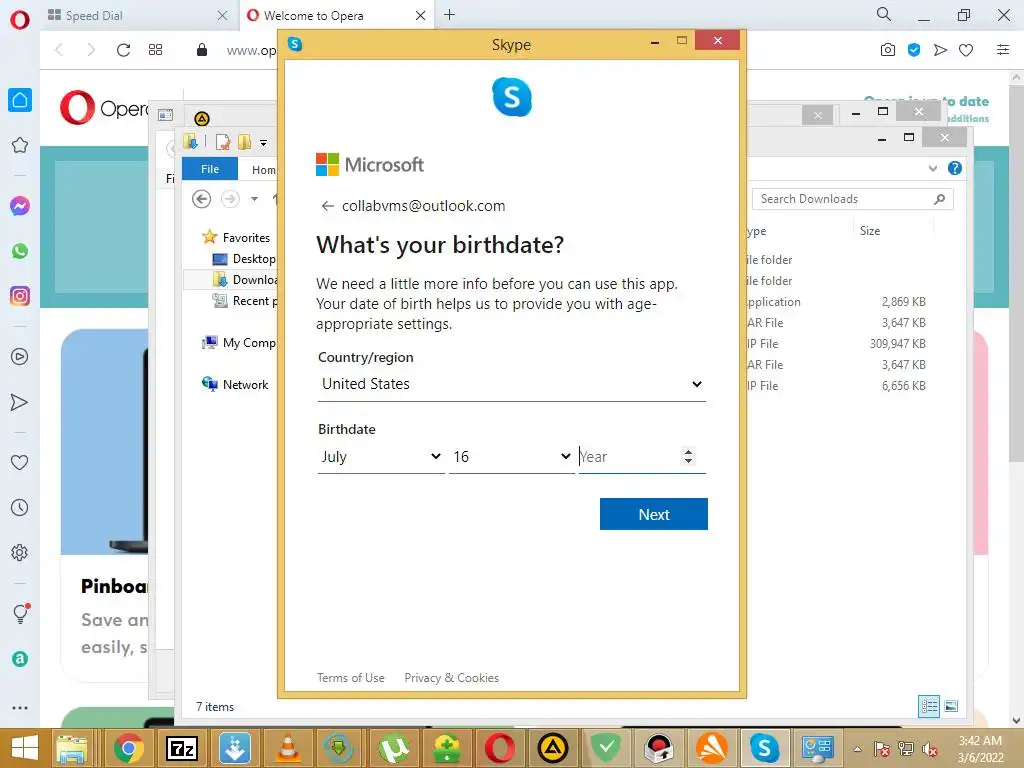
Task: Click the green shield AdGuard taskbar icon
Action: pyautogui.click(x=606, y=748)
